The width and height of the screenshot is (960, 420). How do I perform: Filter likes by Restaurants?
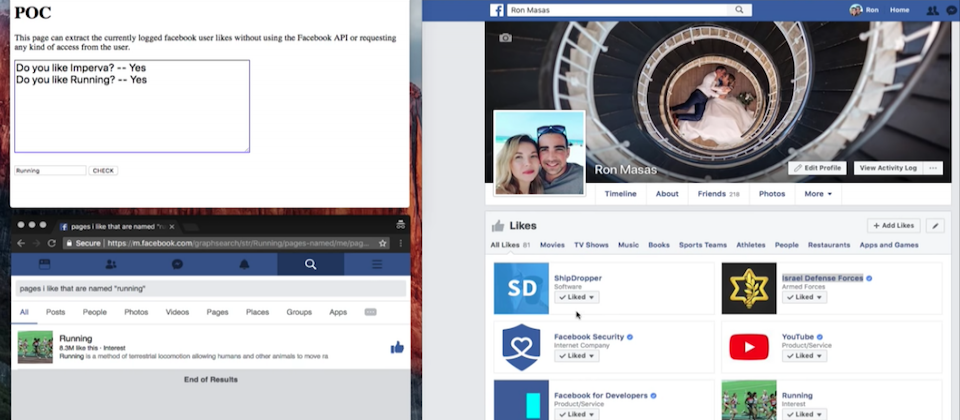point(829,245)
